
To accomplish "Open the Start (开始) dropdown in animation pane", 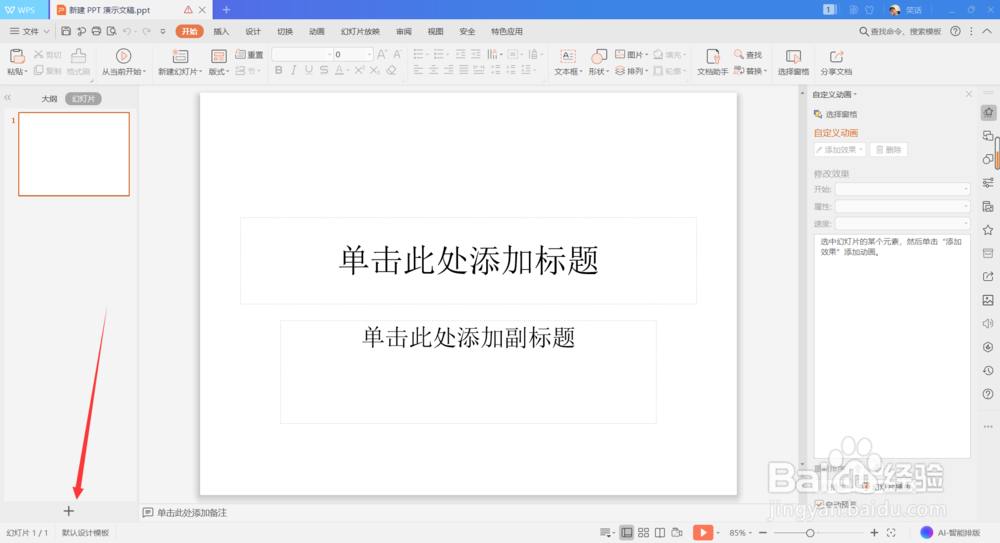I will 902,190.
